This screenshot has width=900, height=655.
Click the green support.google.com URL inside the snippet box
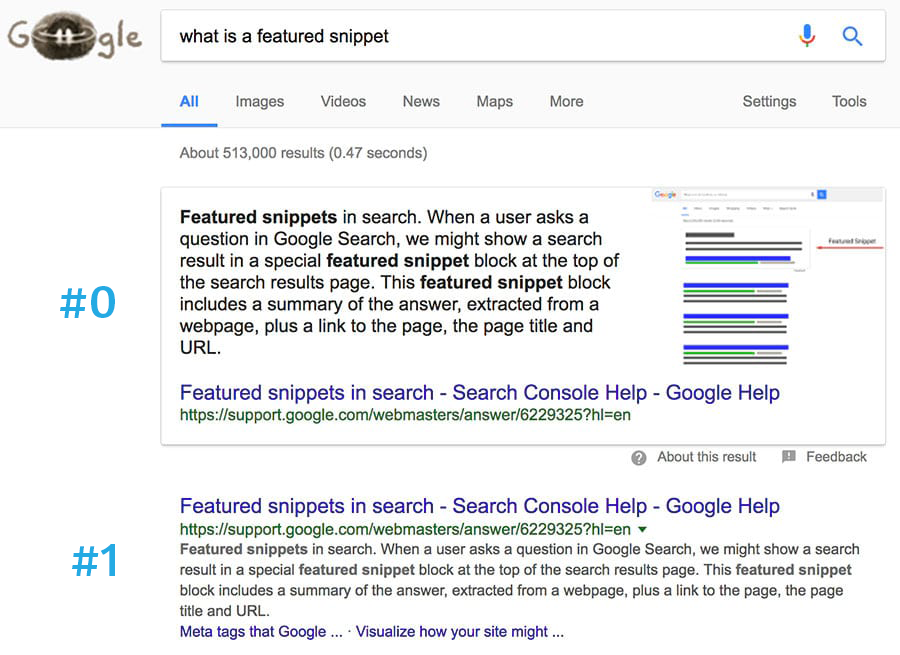(x=405, y=415)
